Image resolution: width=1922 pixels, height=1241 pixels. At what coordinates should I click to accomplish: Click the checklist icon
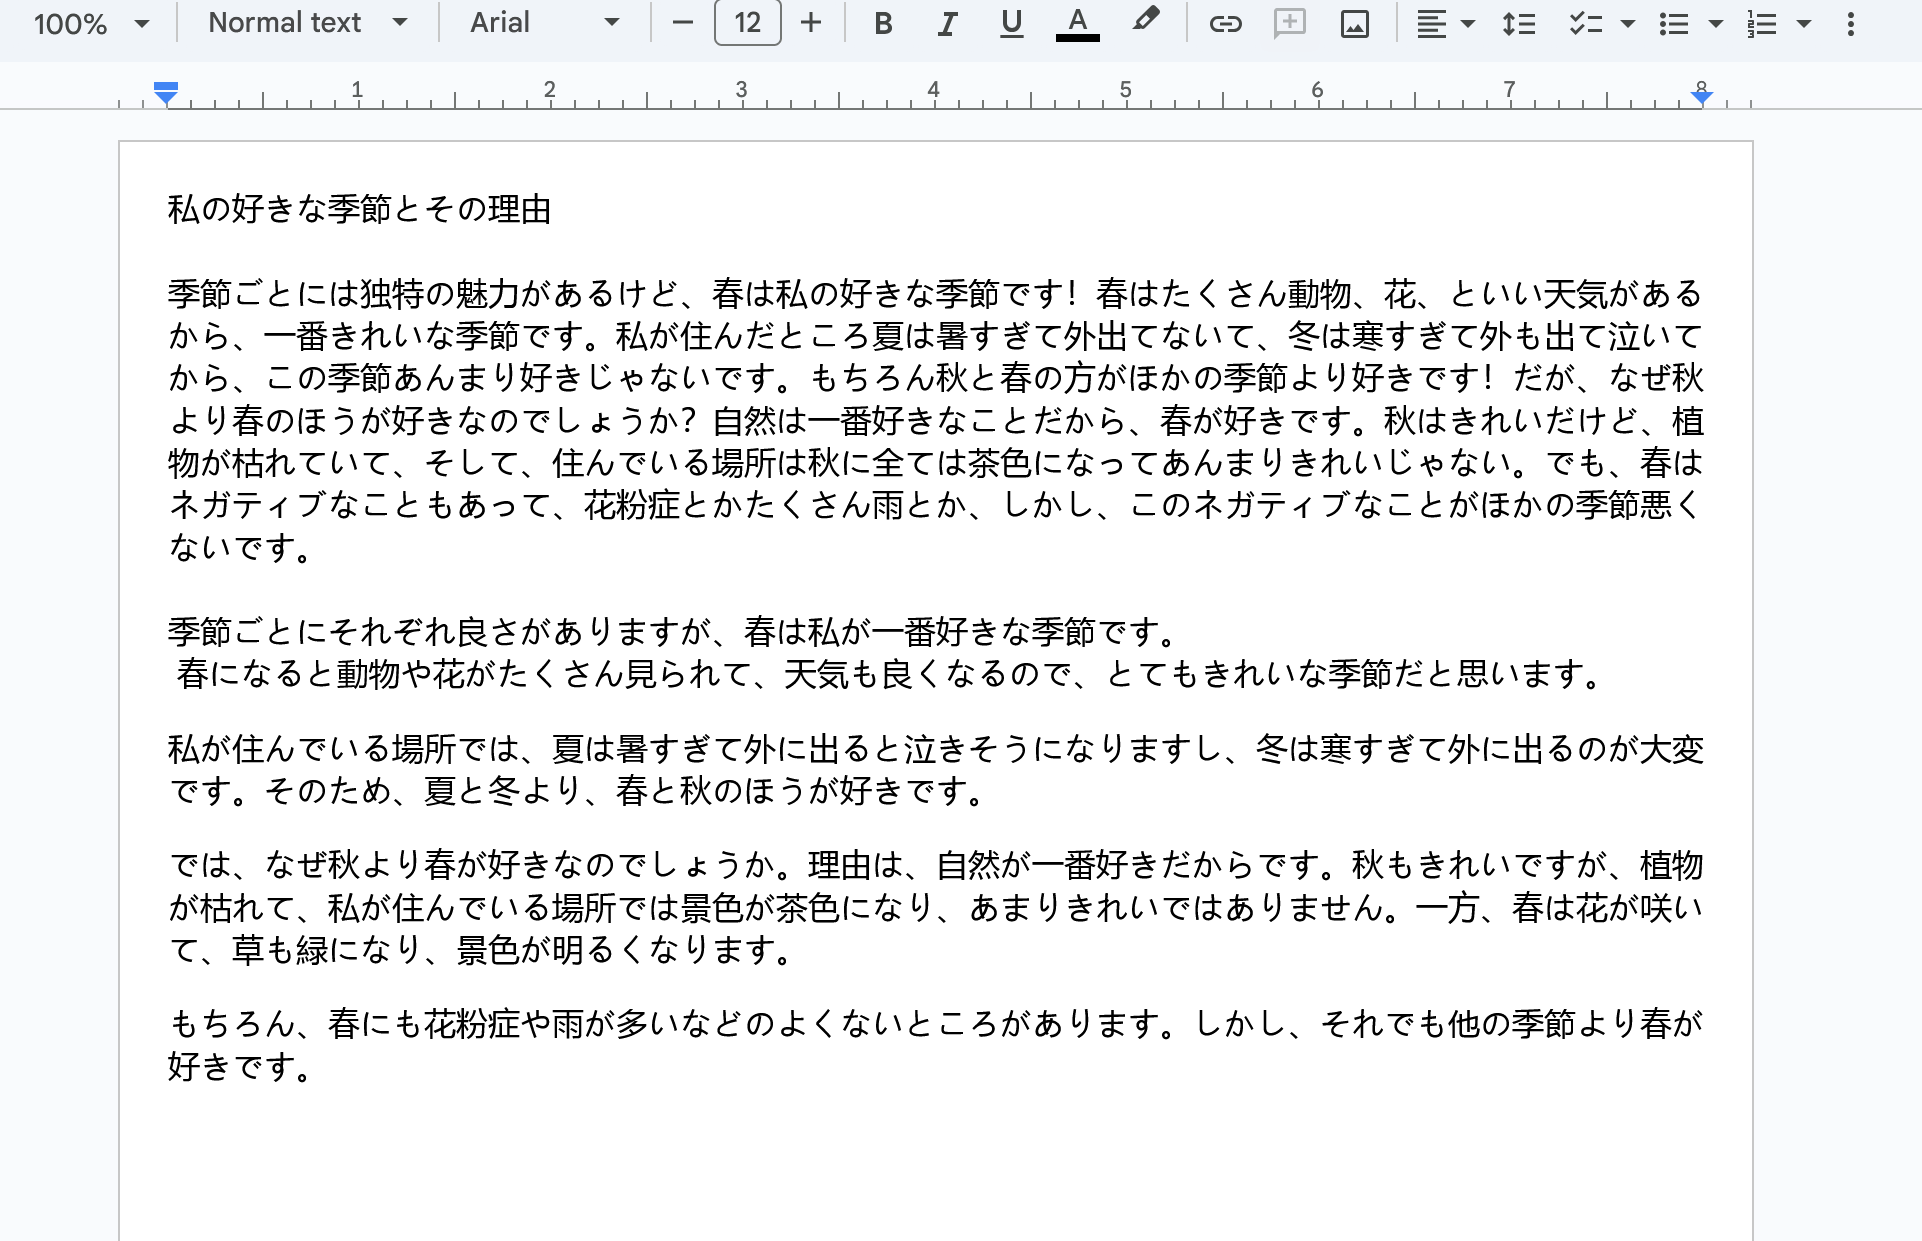tap(1586, 23)
